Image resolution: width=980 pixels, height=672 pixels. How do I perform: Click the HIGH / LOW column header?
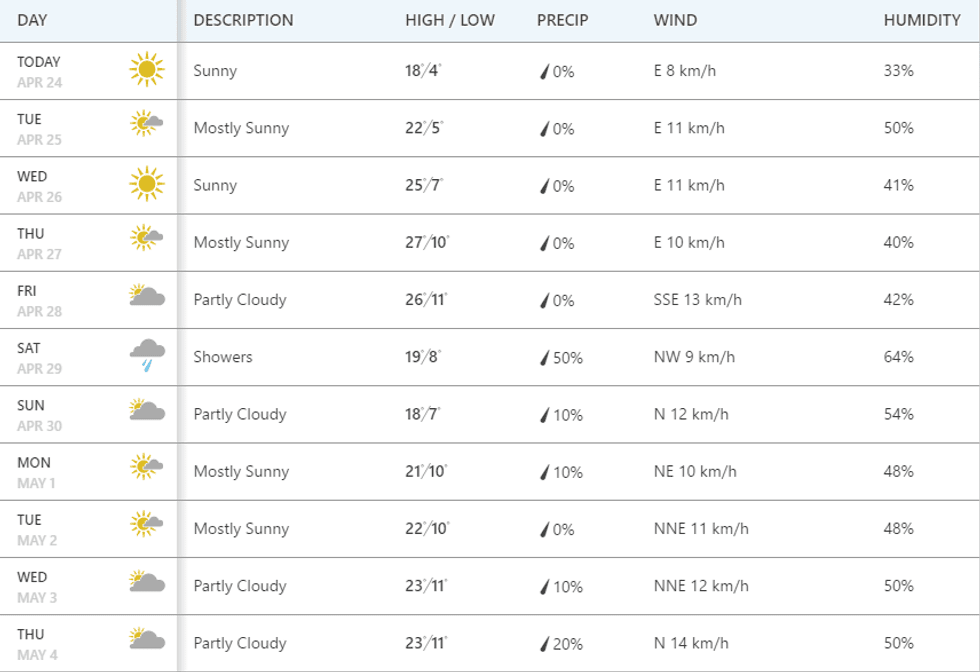coord(450,20)
